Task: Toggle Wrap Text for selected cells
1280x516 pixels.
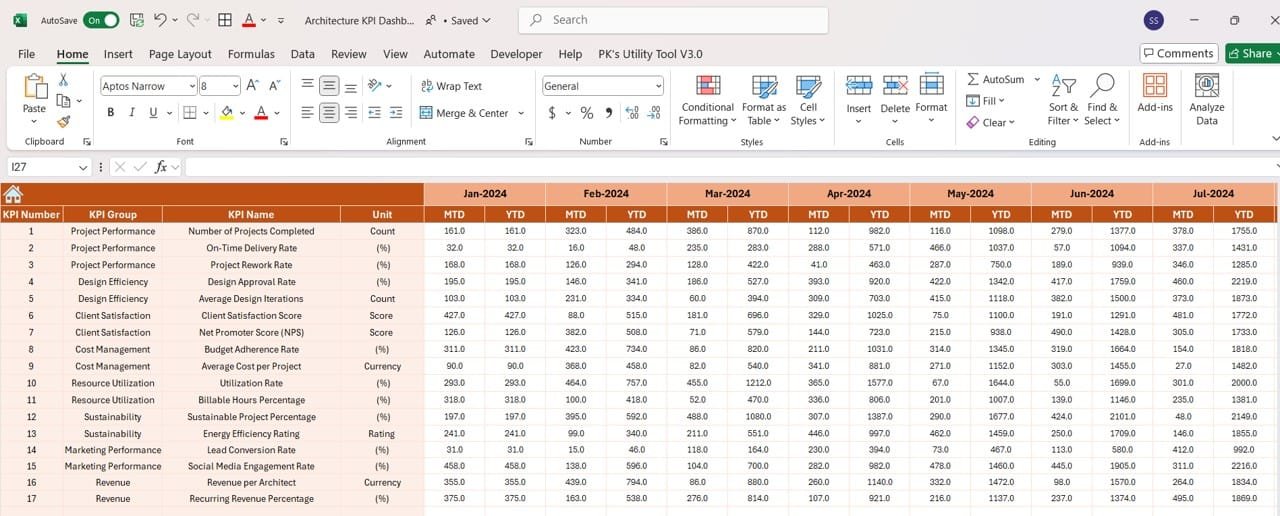Action: pos(450,86)
